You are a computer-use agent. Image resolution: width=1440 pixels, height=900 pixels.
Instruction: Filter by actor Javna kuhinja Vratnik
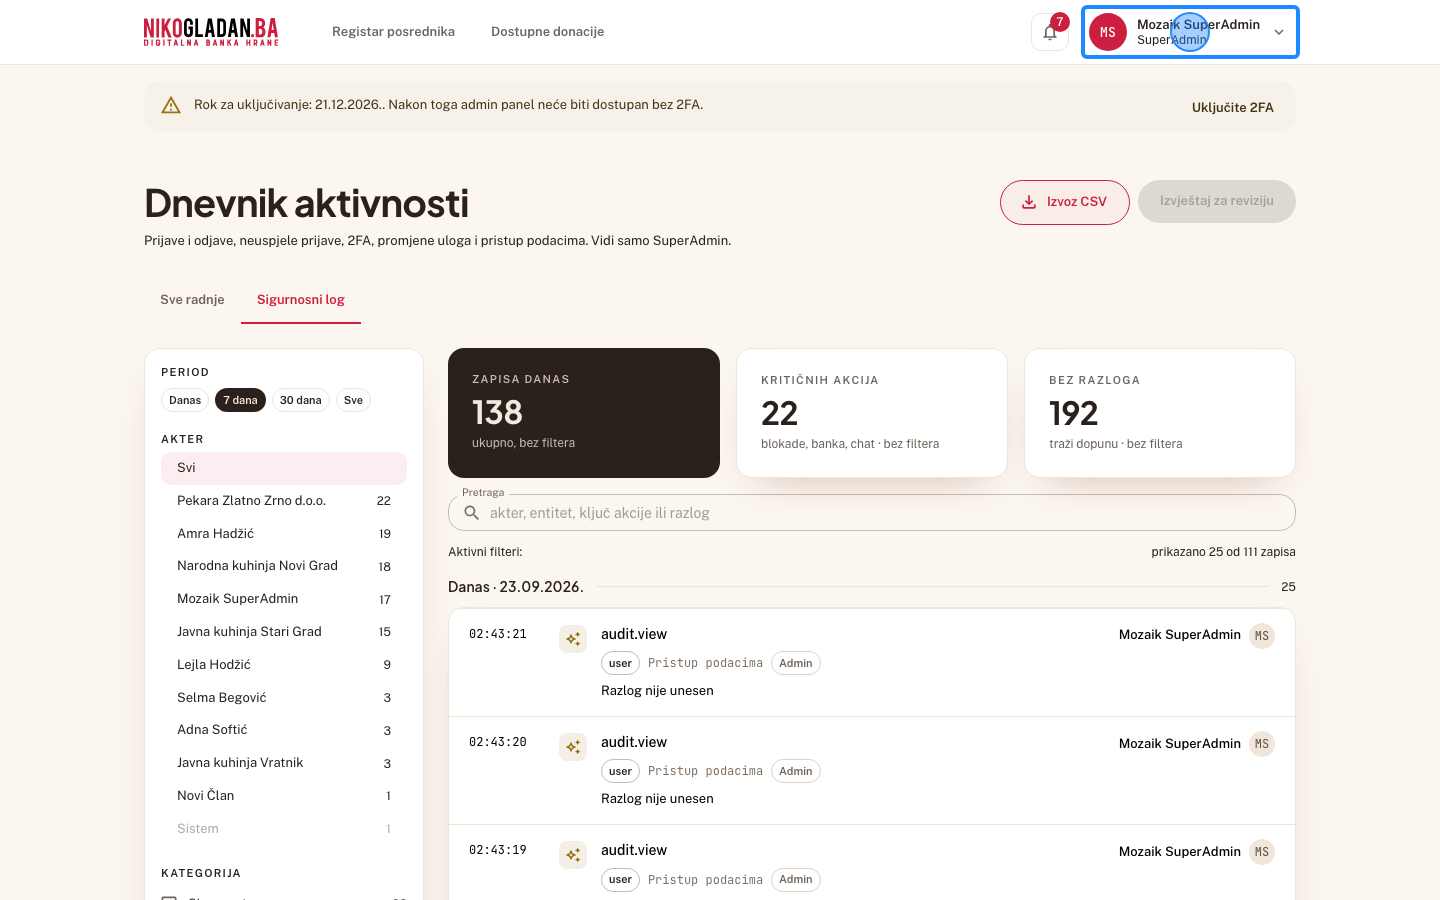coord(284,763)
